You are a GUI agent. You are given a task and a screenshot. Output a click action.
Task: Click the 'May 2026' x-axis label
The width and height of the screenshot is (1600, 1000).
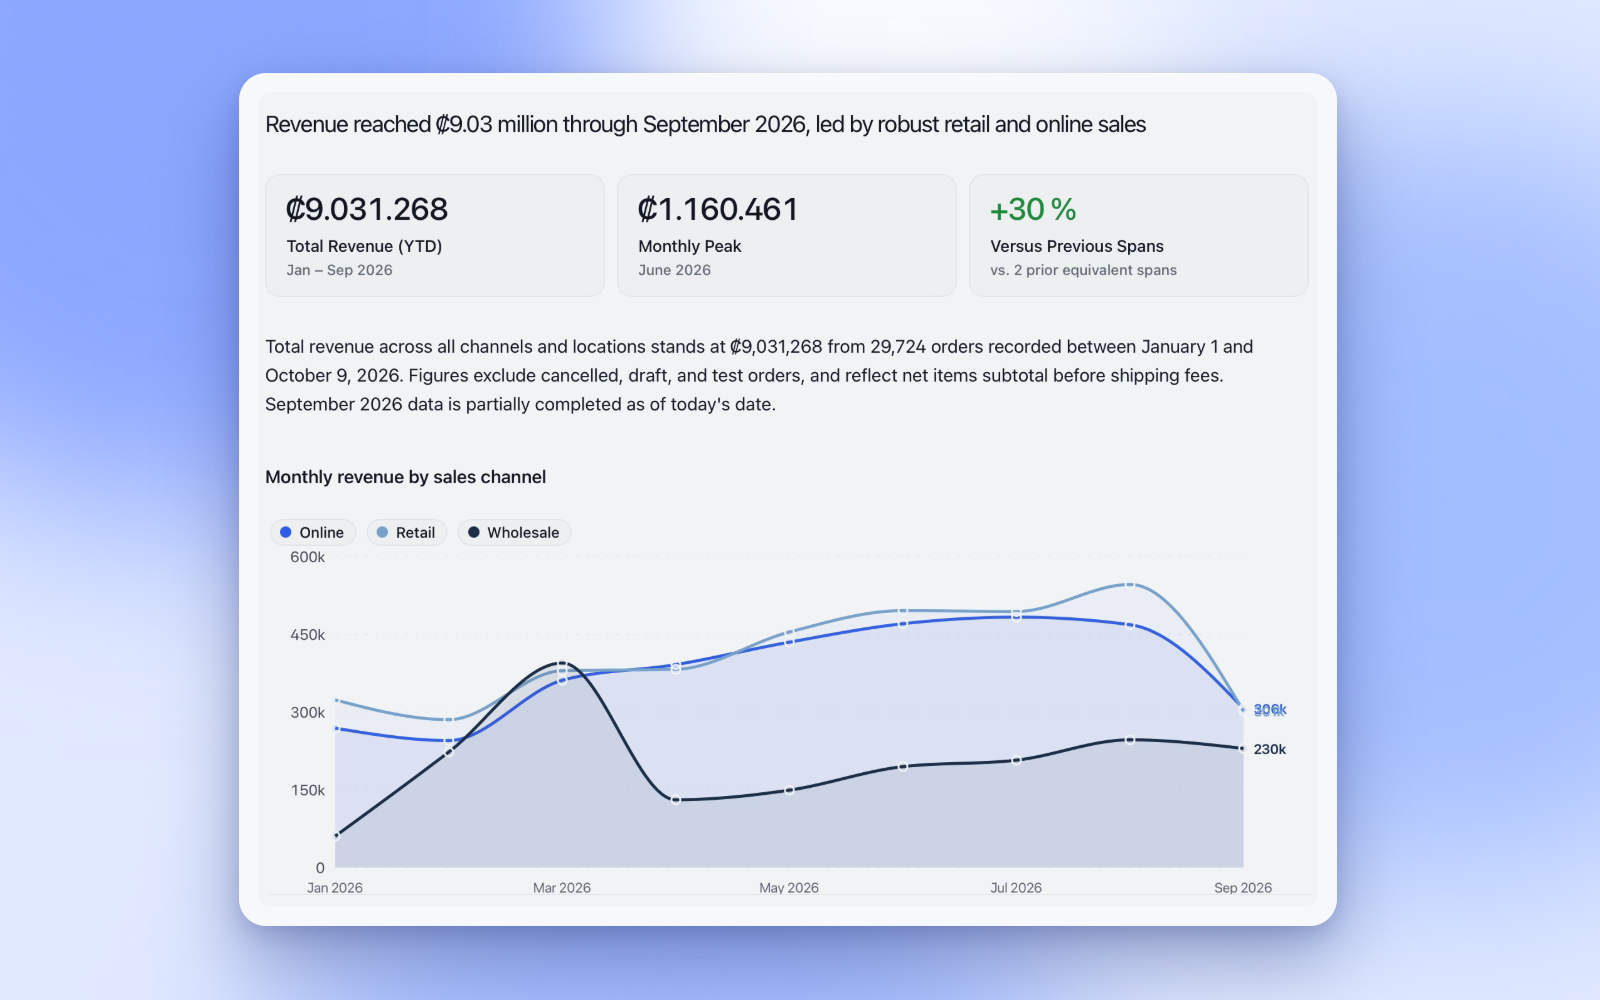789,888
